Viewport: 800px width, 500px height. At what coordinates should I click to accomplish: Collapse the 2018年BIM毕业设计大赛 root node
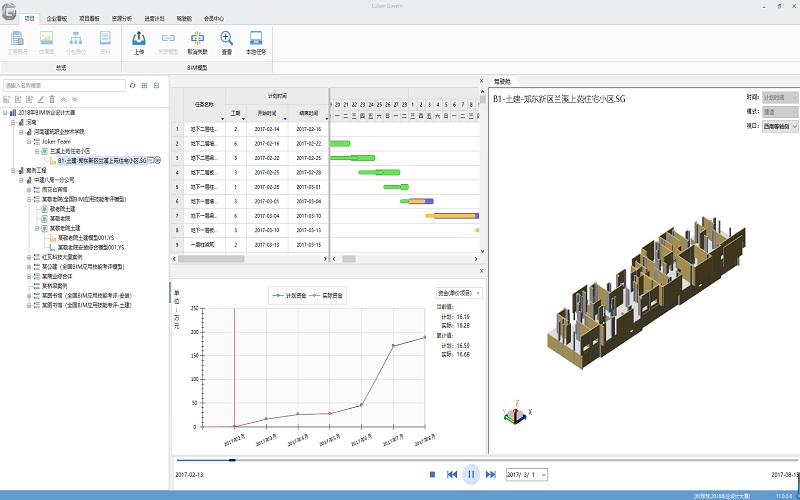click(x=5, y=113)
